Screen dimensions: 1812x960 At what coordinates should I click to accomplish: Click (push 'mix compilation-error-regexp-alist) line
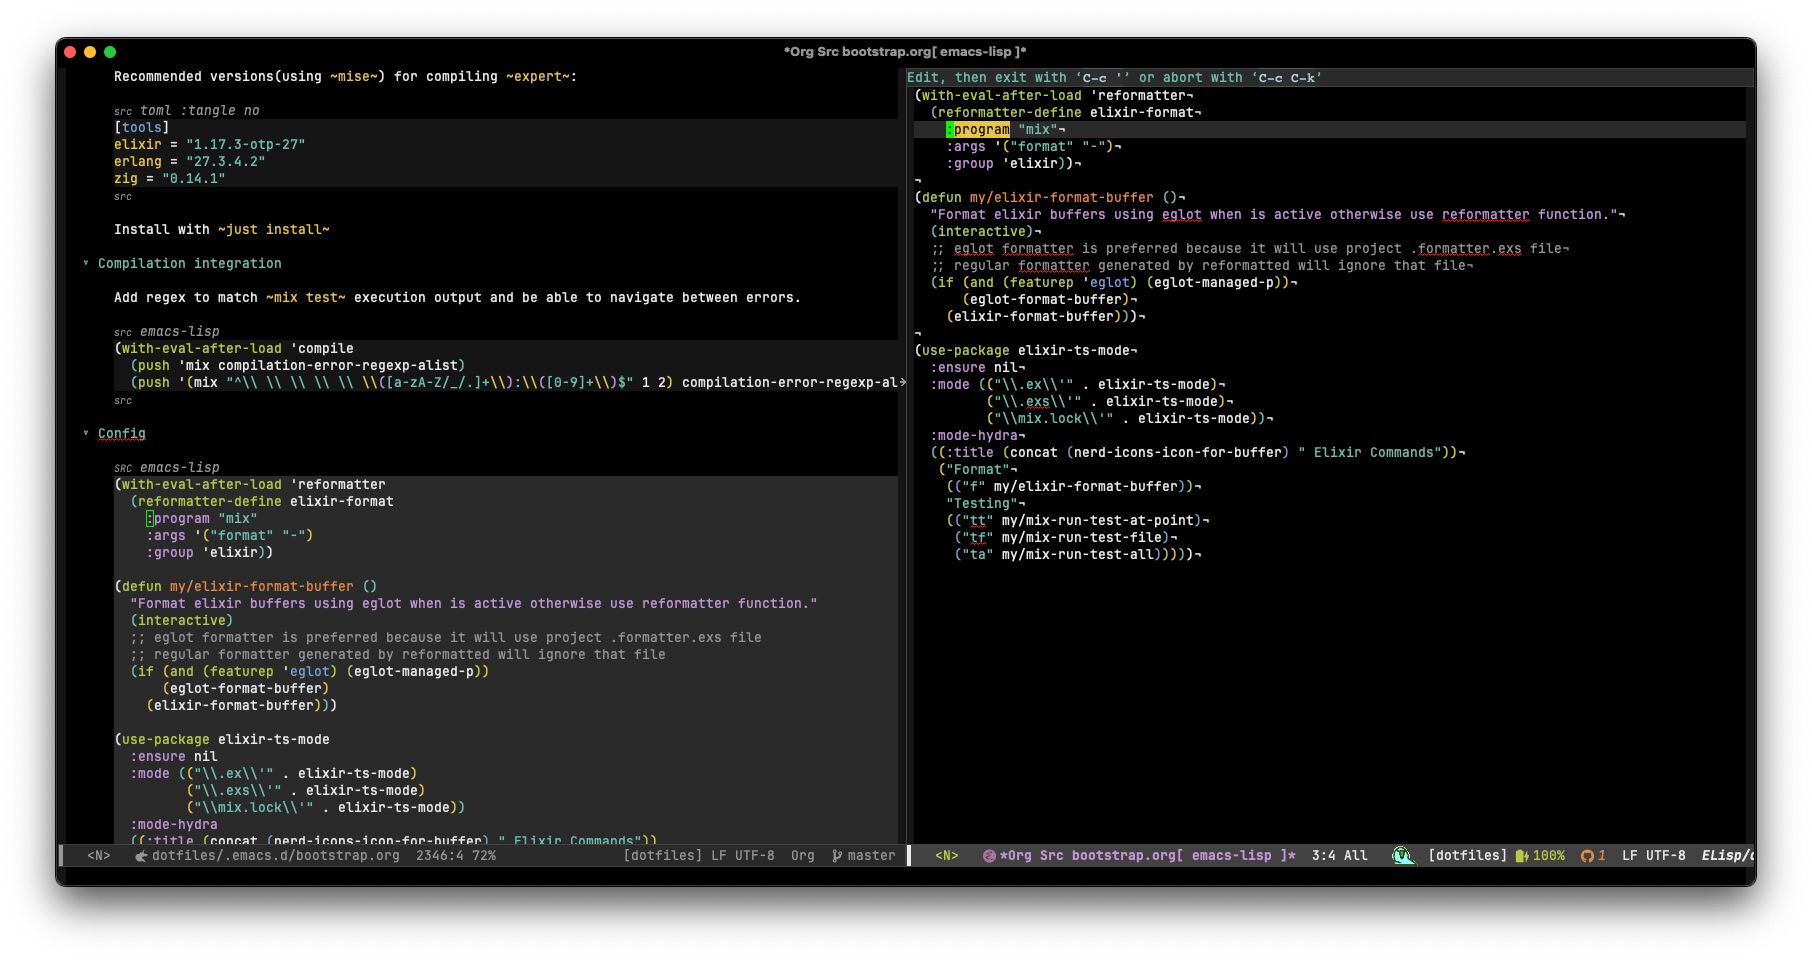pyautogui.click(x=298, y=366)
